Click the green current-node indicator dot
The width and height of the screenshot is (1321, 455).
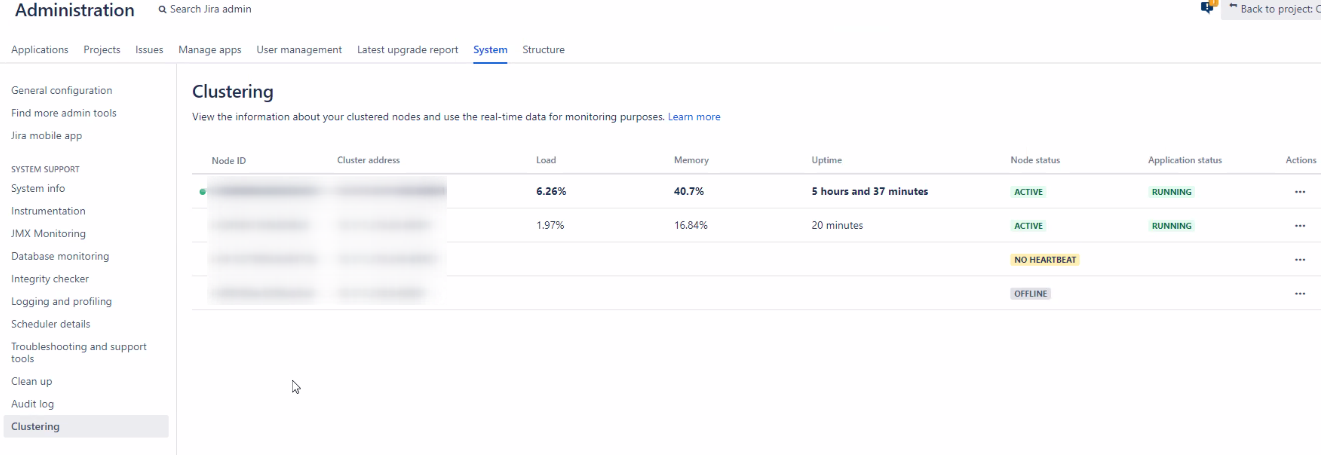point(203,191)
